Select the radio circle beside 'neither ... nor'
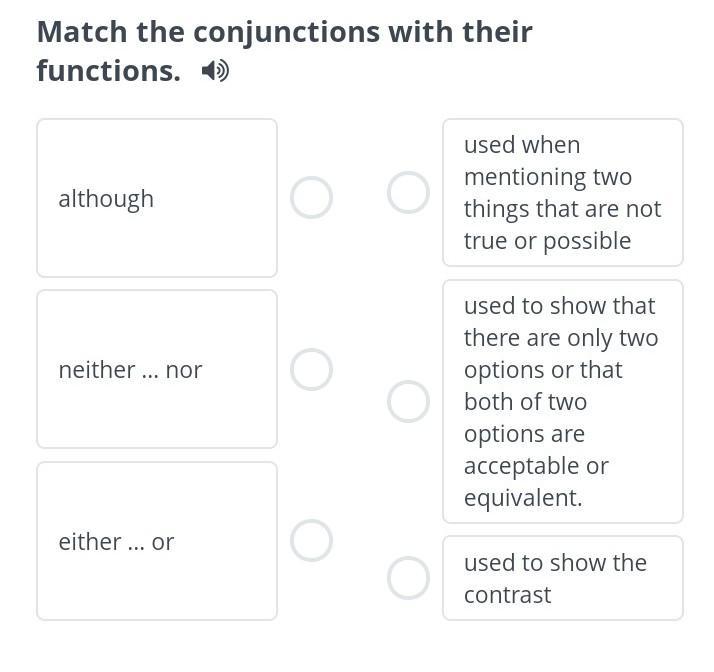Image resolution: width=714 pixels, height=672 pixels. [311, 369]
